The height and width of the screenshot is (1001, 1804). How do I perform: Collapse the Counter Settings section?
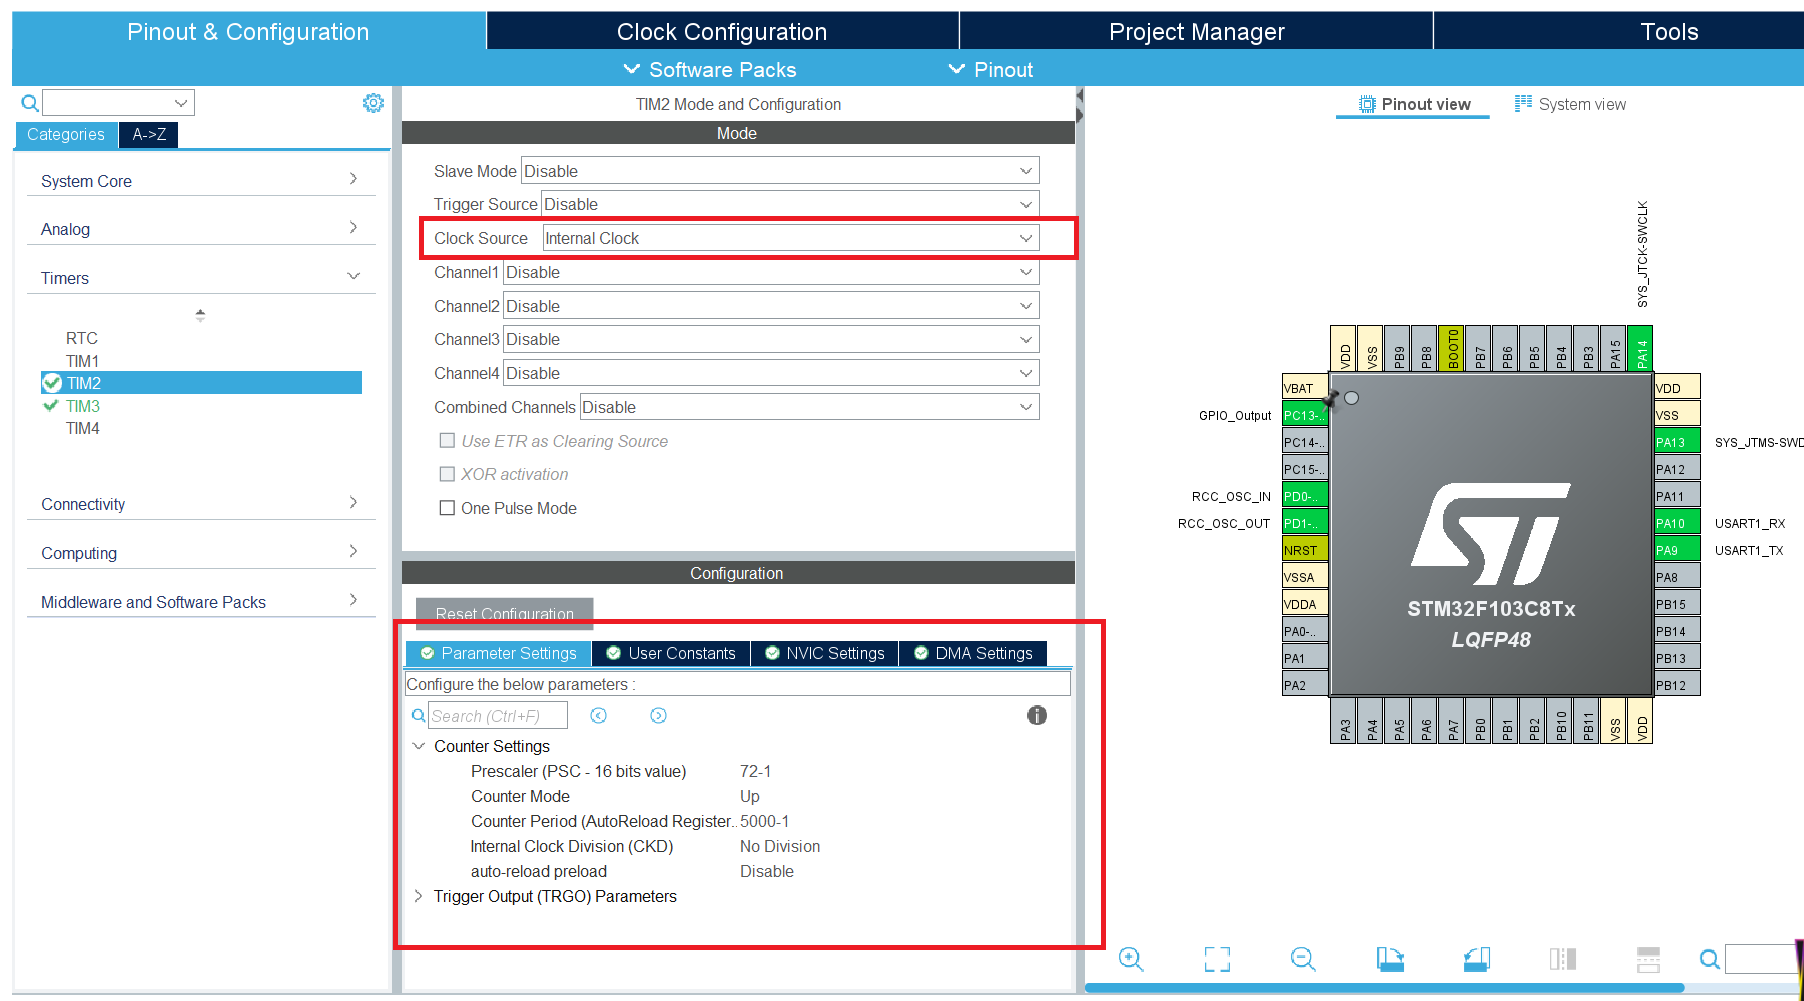pos(419,746)
